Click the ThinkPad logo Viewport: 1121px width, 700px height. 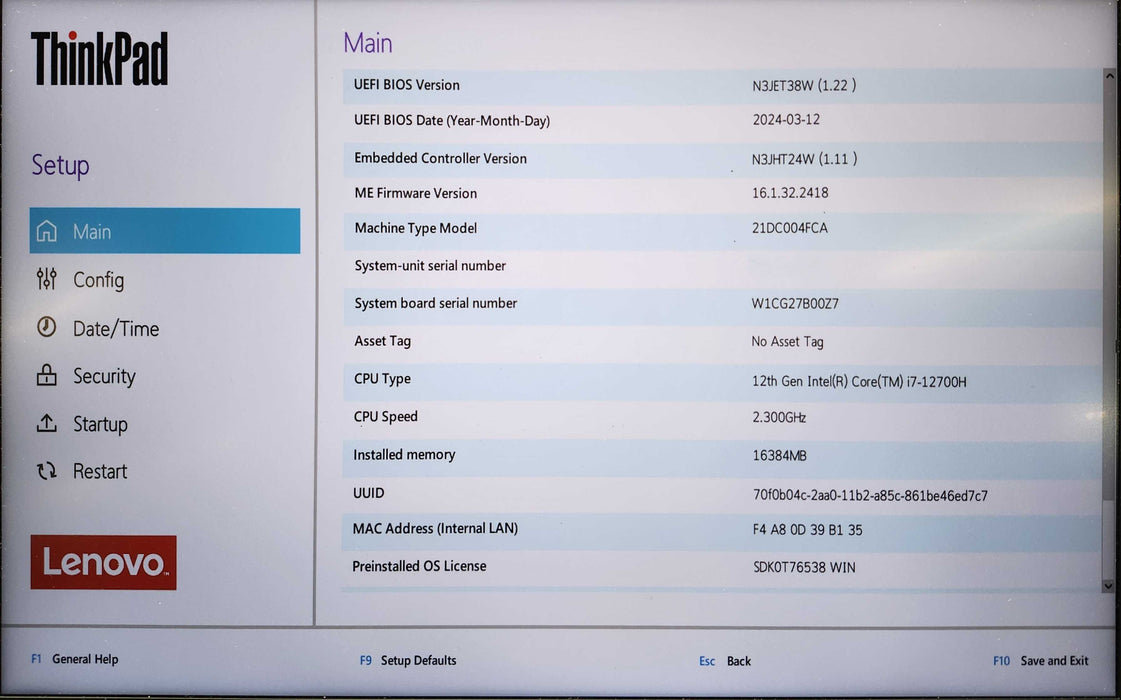99,59
